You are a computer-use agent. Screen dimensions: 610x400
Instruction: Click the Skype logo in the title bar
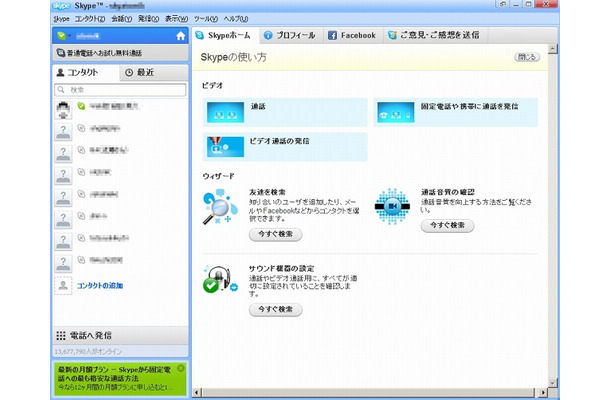tap(61, 5)
